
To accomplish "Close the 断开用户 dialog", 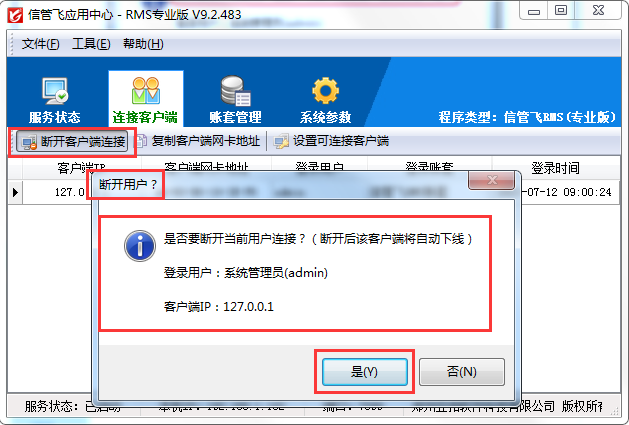I will pyautogui.click(x=491, y=180).
